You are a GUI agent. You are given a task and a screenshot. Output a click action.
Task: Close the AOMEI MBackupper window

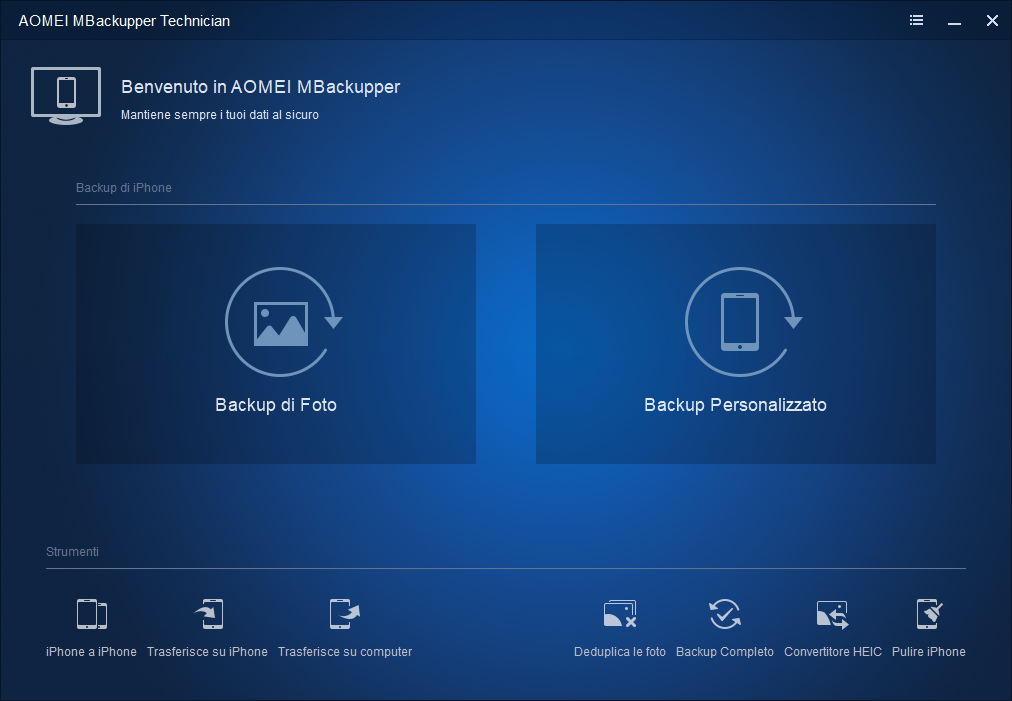click(993, 21)
